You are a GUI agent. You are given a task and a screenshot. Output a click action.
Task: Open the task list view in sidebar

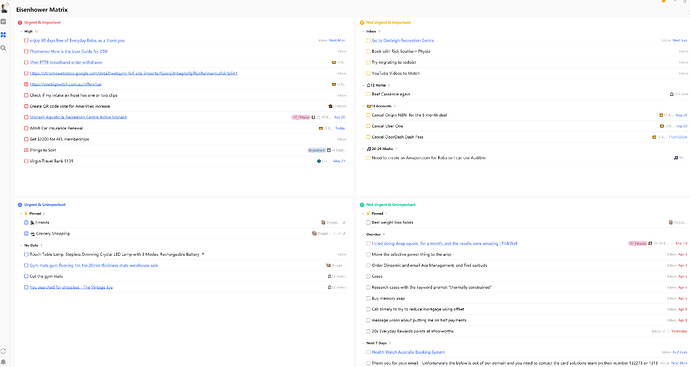(3, 22)
